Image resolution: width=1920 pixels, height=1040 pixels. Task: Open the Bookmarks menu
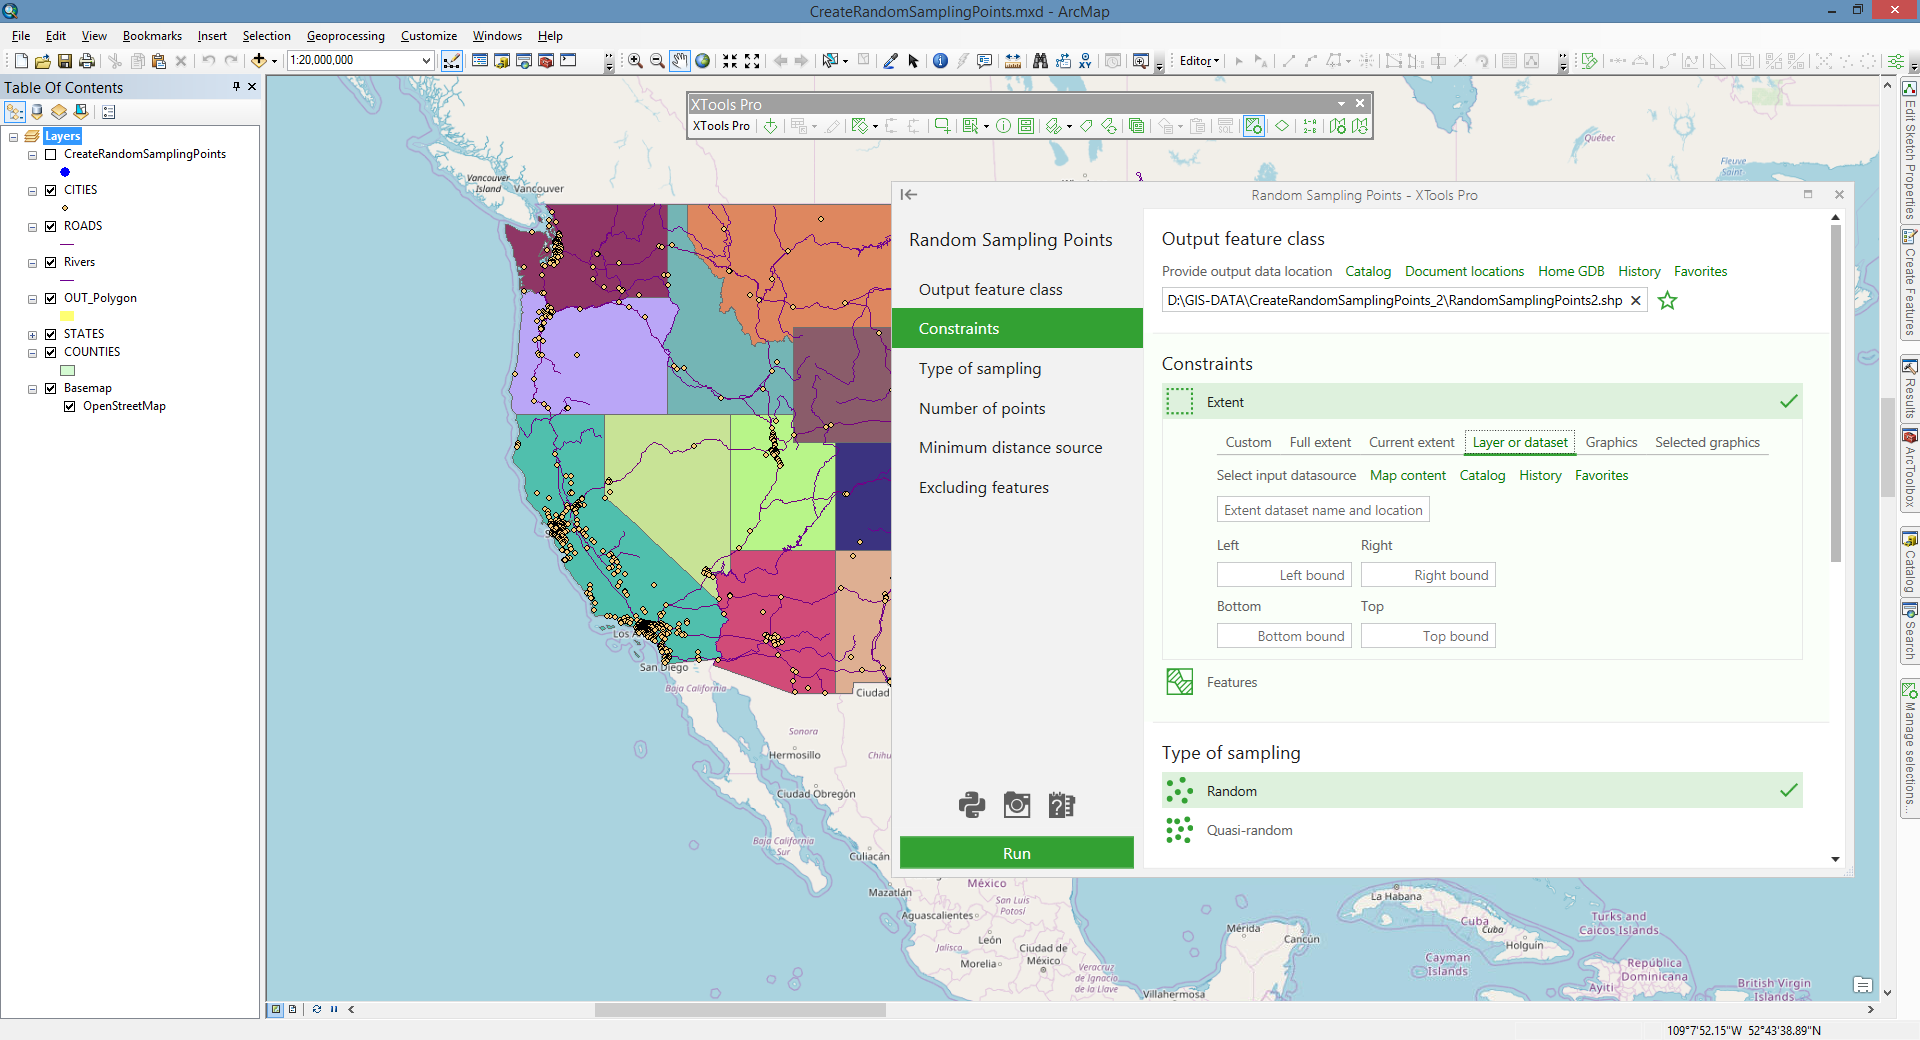(x=152, y=36)
